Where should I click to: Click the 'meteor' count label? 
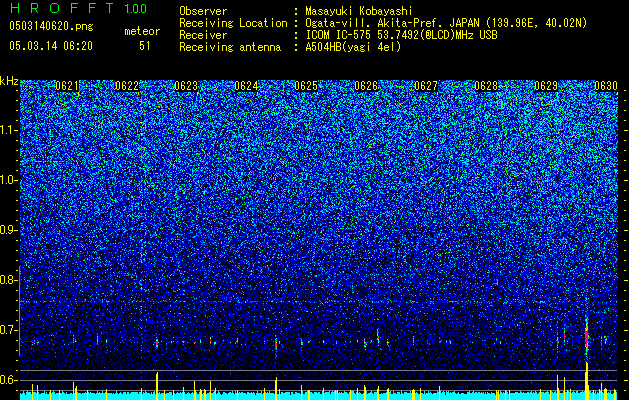click(x=142, y=31)
